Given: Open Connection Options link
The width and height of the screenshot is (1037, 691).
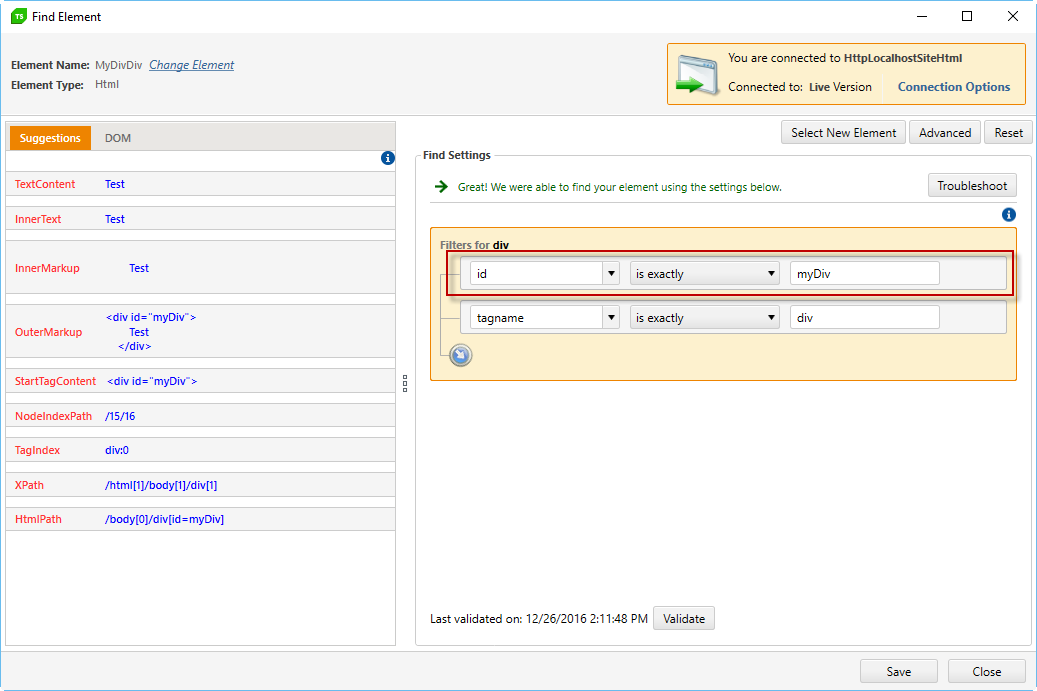Looking at the screenshot, I should (x=954, y=87).
